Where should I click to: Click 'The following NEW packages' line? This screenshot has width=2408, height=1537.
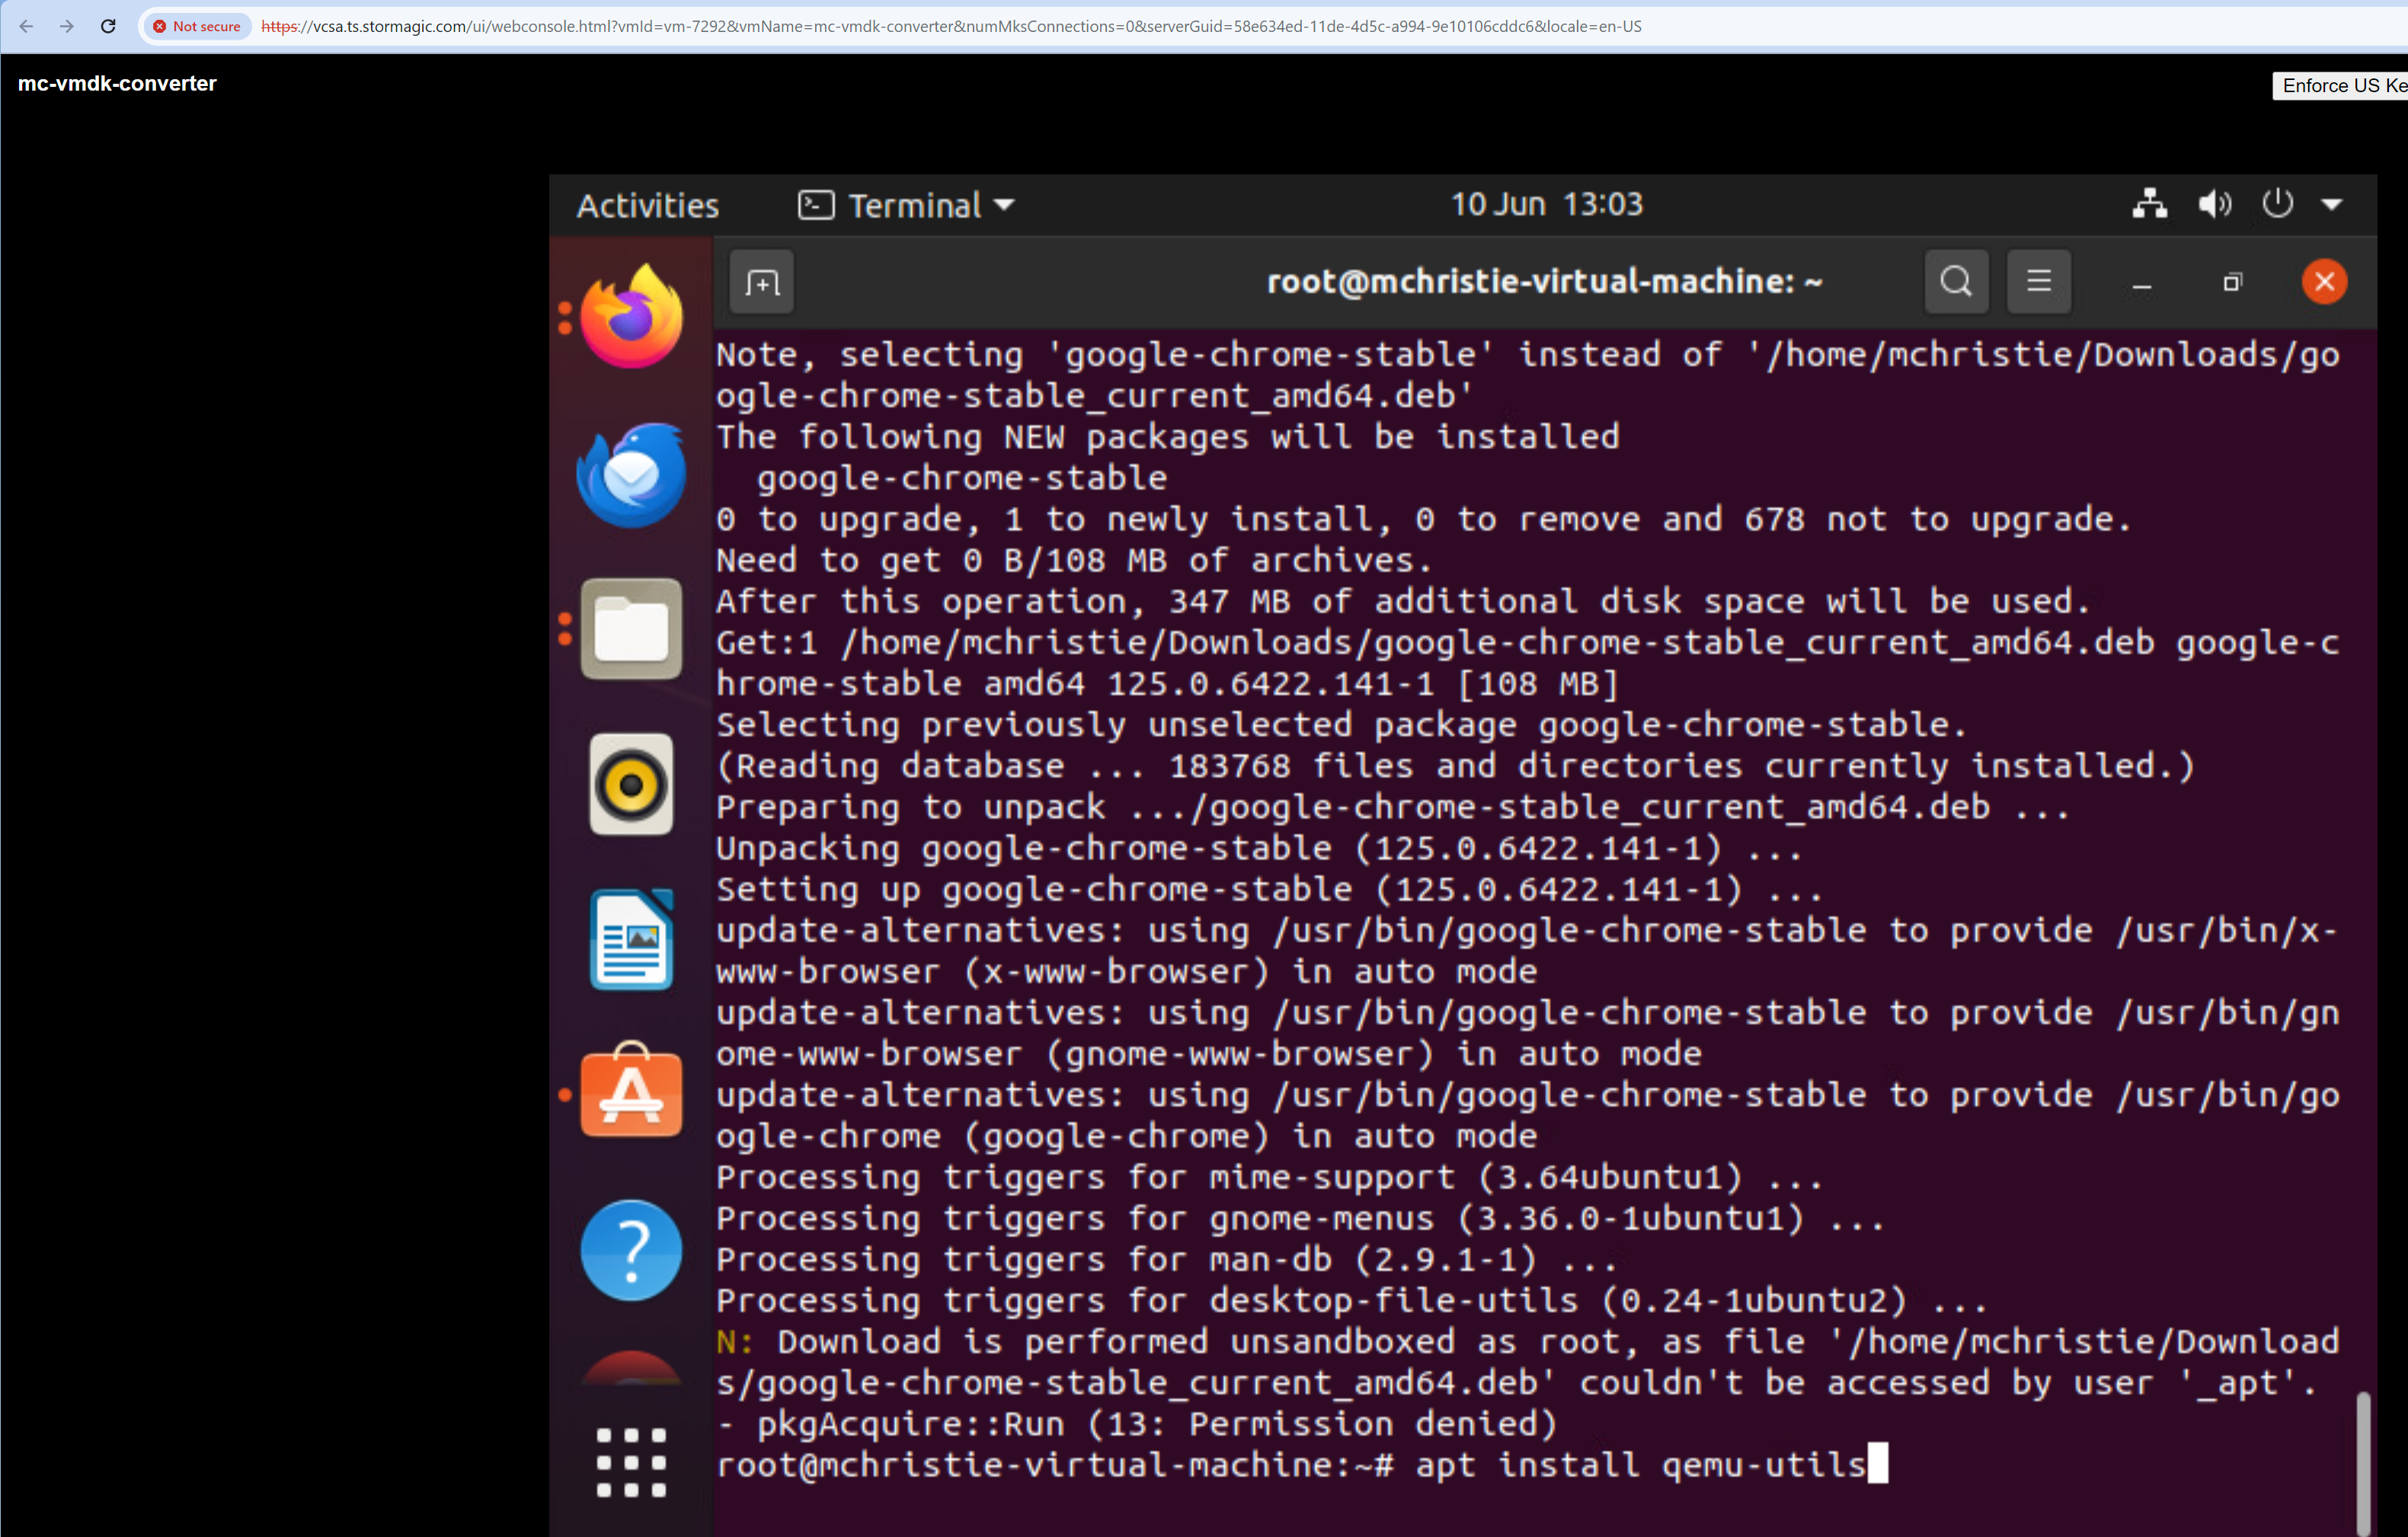[x=1168, y=437]
